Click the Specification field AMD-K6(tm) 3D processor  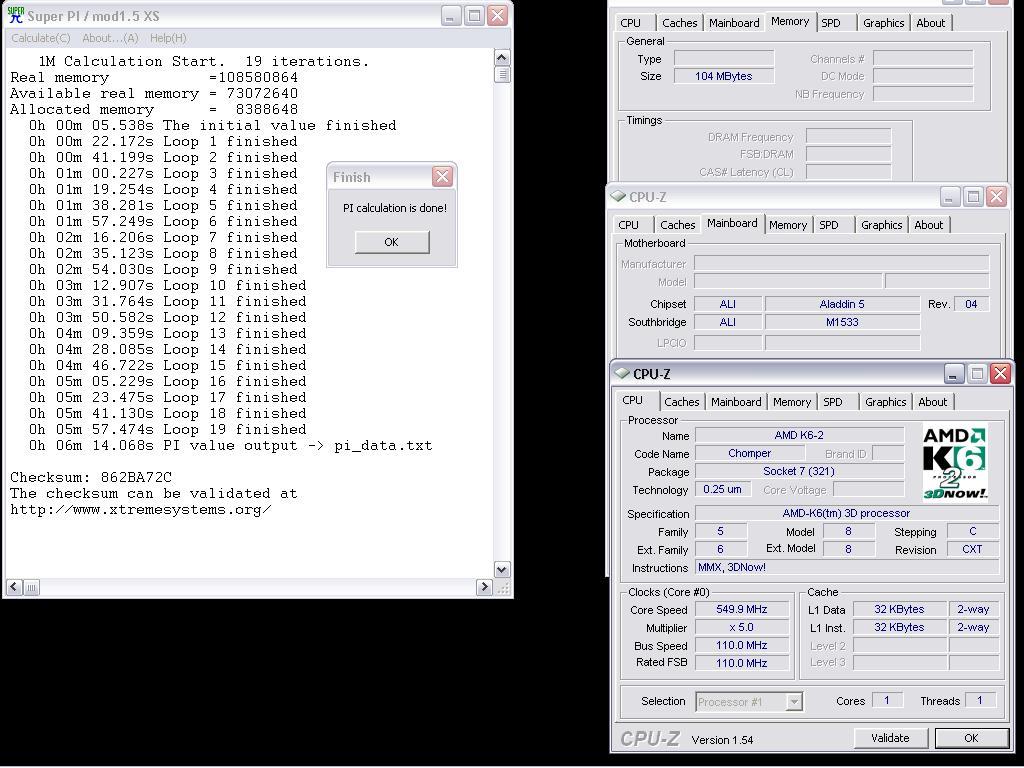click(x=847, y=513)
